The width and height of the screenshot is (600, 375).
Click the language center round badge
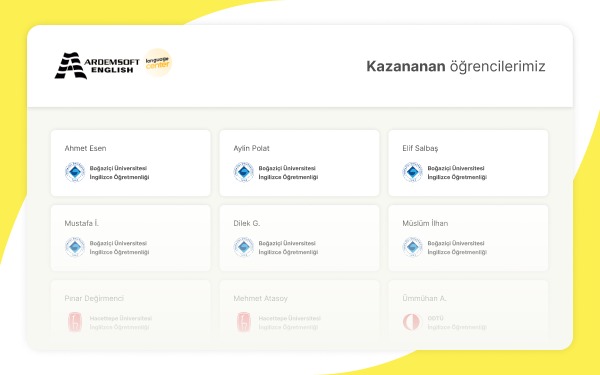[x=158, y=62]
